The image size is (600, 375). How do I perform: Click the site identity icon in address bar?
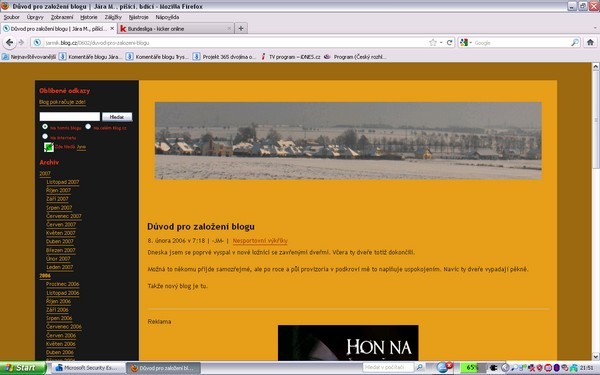pos(37,42)
